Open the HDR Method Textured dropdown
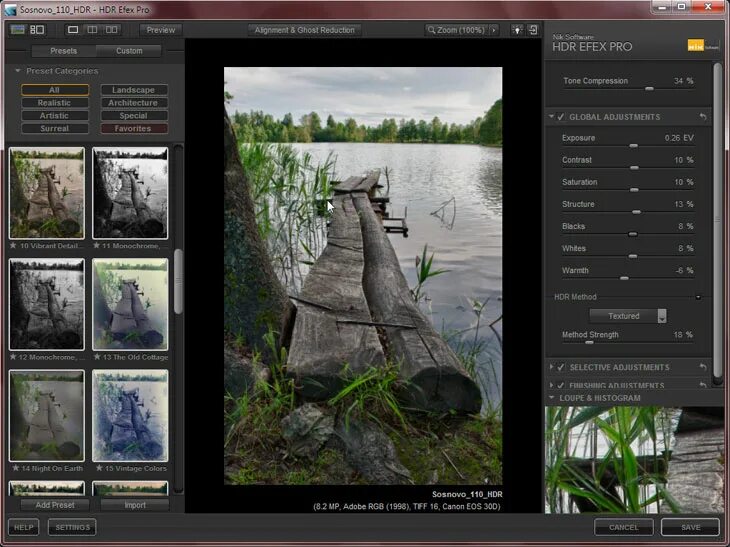The width and height of the screenshot is (730, 547). click(x=628, y=316)
